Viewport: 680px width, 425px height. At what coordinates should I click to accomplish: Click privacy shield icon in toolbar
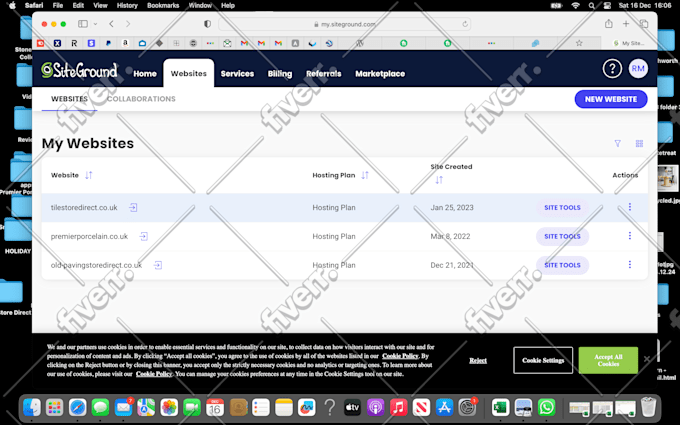pyautogui.click(x=207, y=24)
